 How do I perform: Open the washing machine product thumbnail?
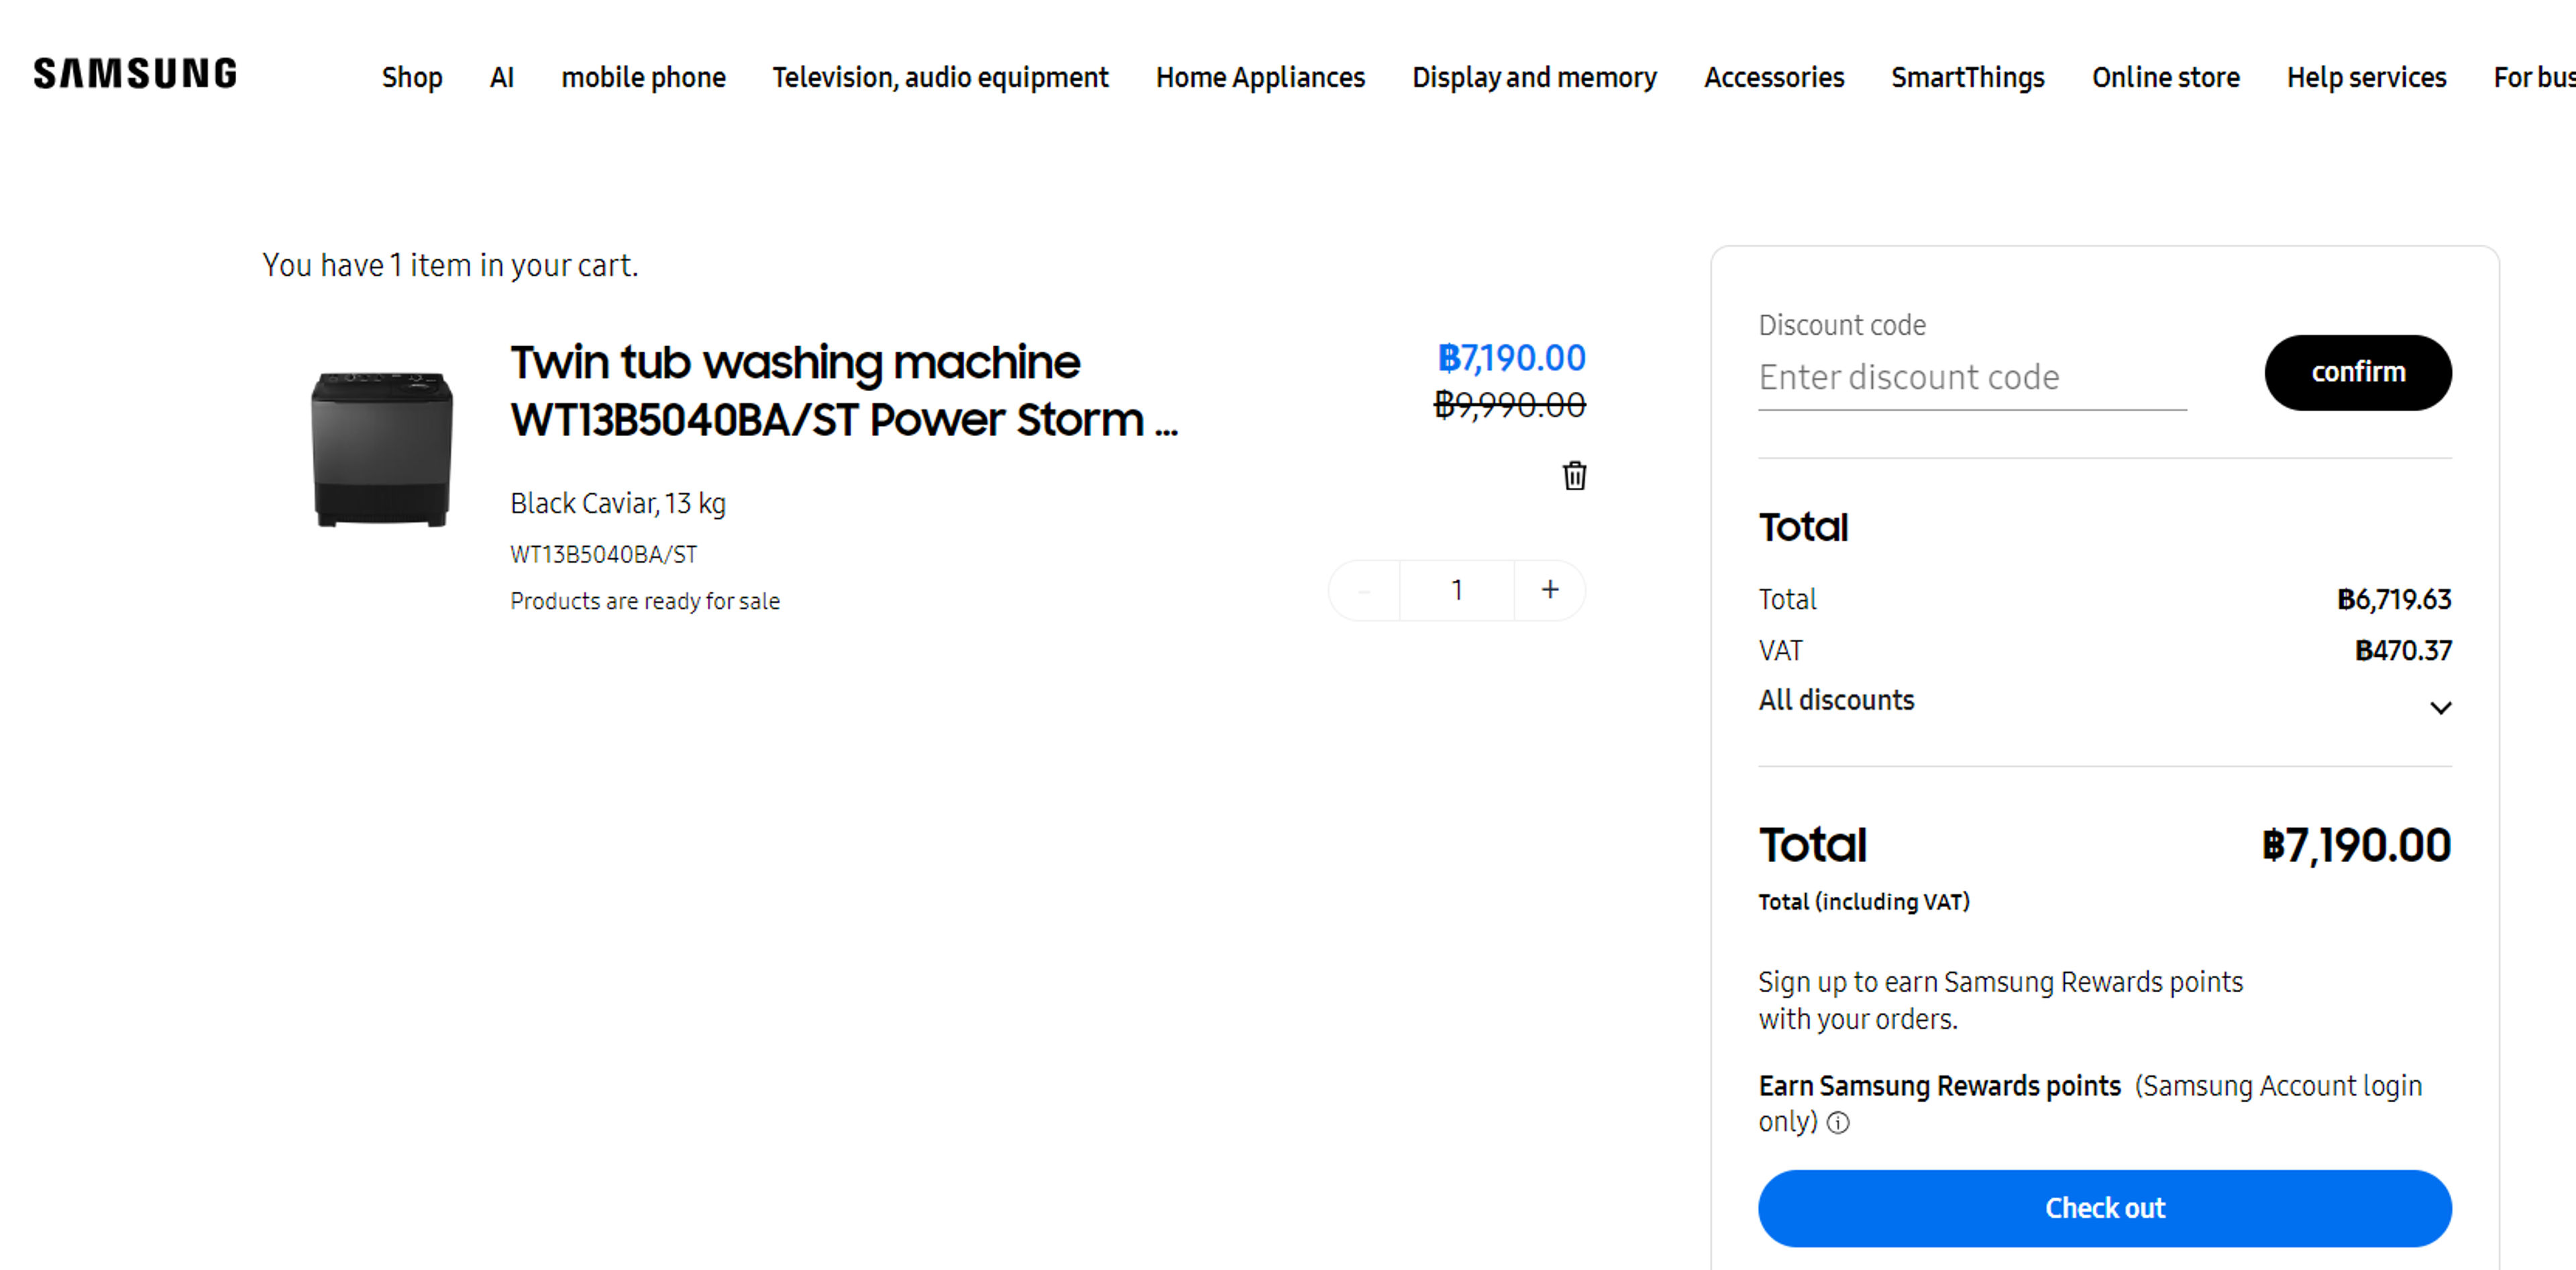[381, 450]
